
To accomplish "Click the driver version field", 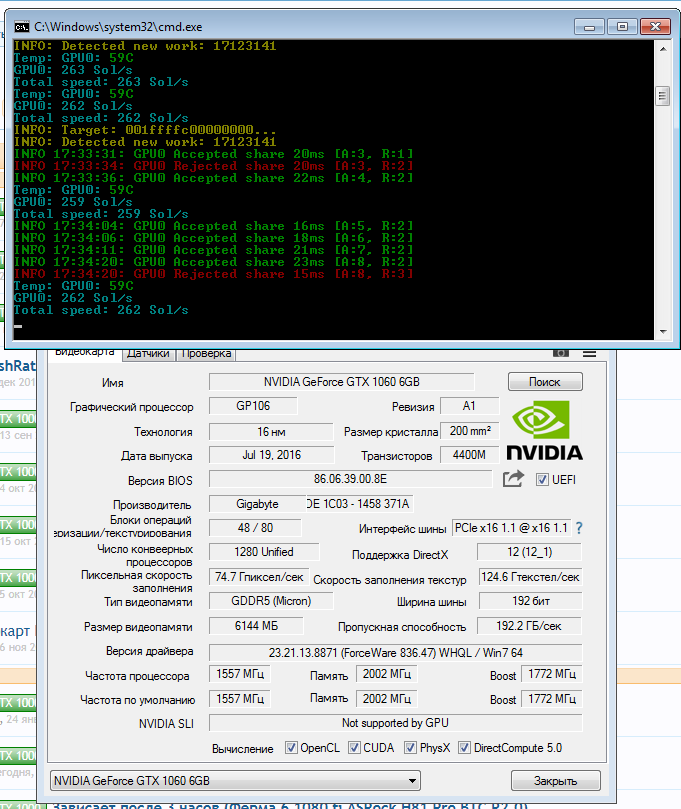I will point(396,653).
